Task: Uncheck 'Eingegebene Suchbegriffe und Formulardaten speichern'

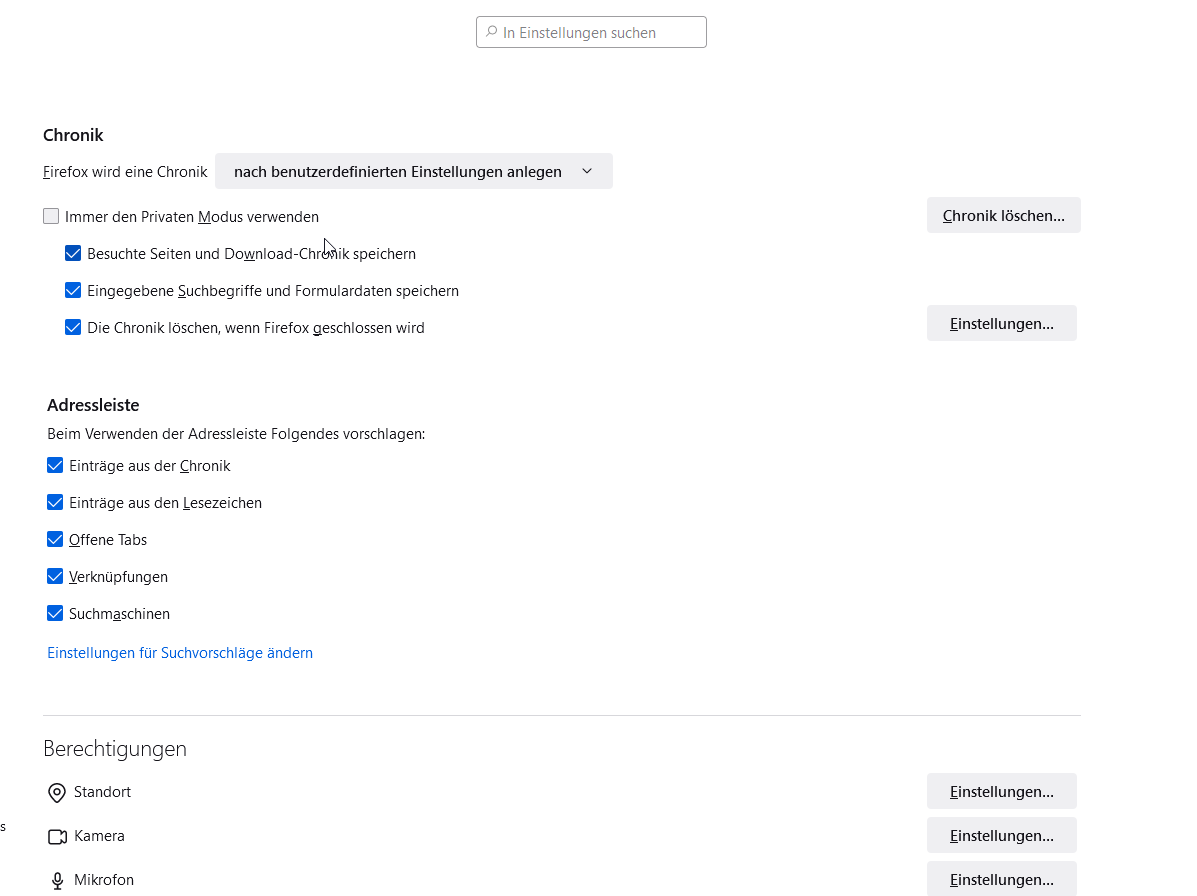Action: click(x=73, y=291)
